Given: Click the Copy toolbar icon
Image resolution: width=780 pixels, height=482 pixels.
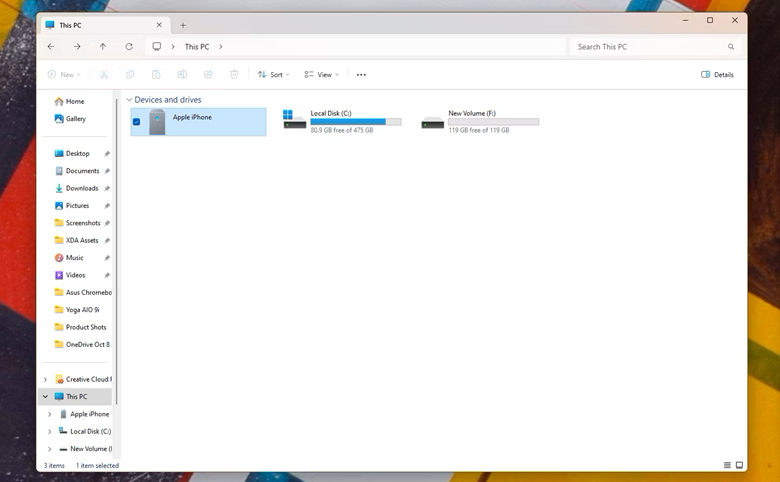Looking at the screenshot, I should click(x=130, y=75).
